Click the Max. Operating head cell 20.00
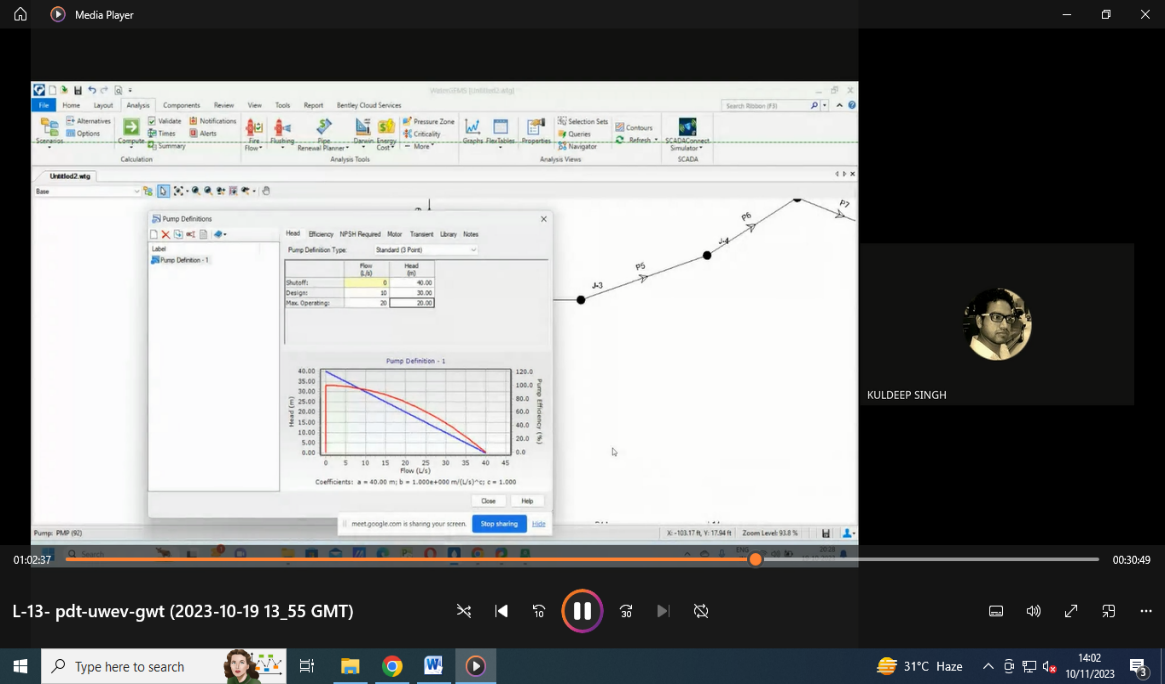 (x=412, y=303)
